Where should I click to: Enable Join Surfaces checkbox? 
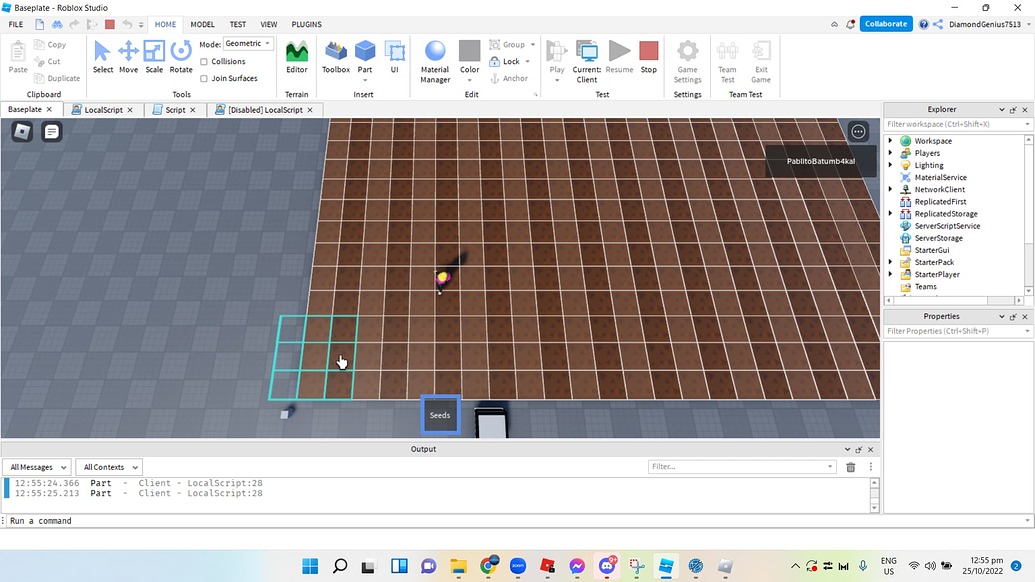click(204, 79)
